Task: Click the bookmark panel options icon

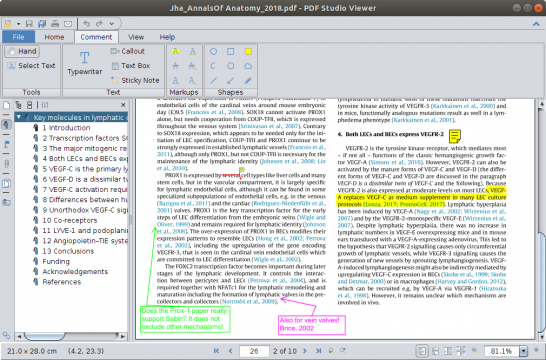Action: click(x=45, y=105)
